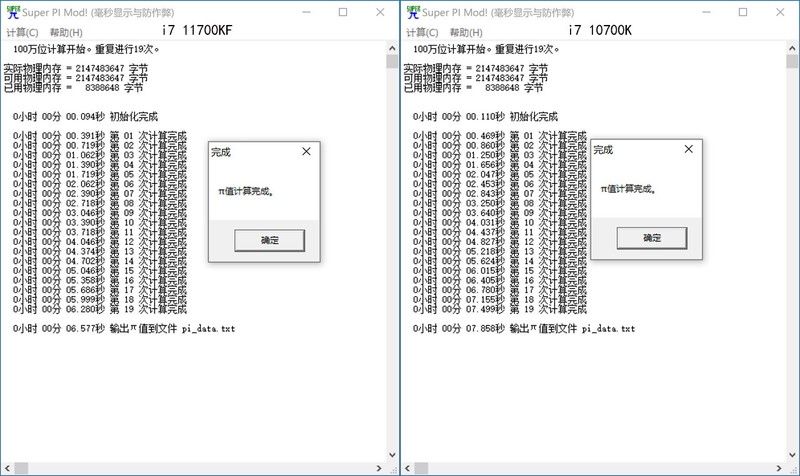Maximize the i7 11700KF Super PI window
Screen dimensions: 800x476
point(343,12)
